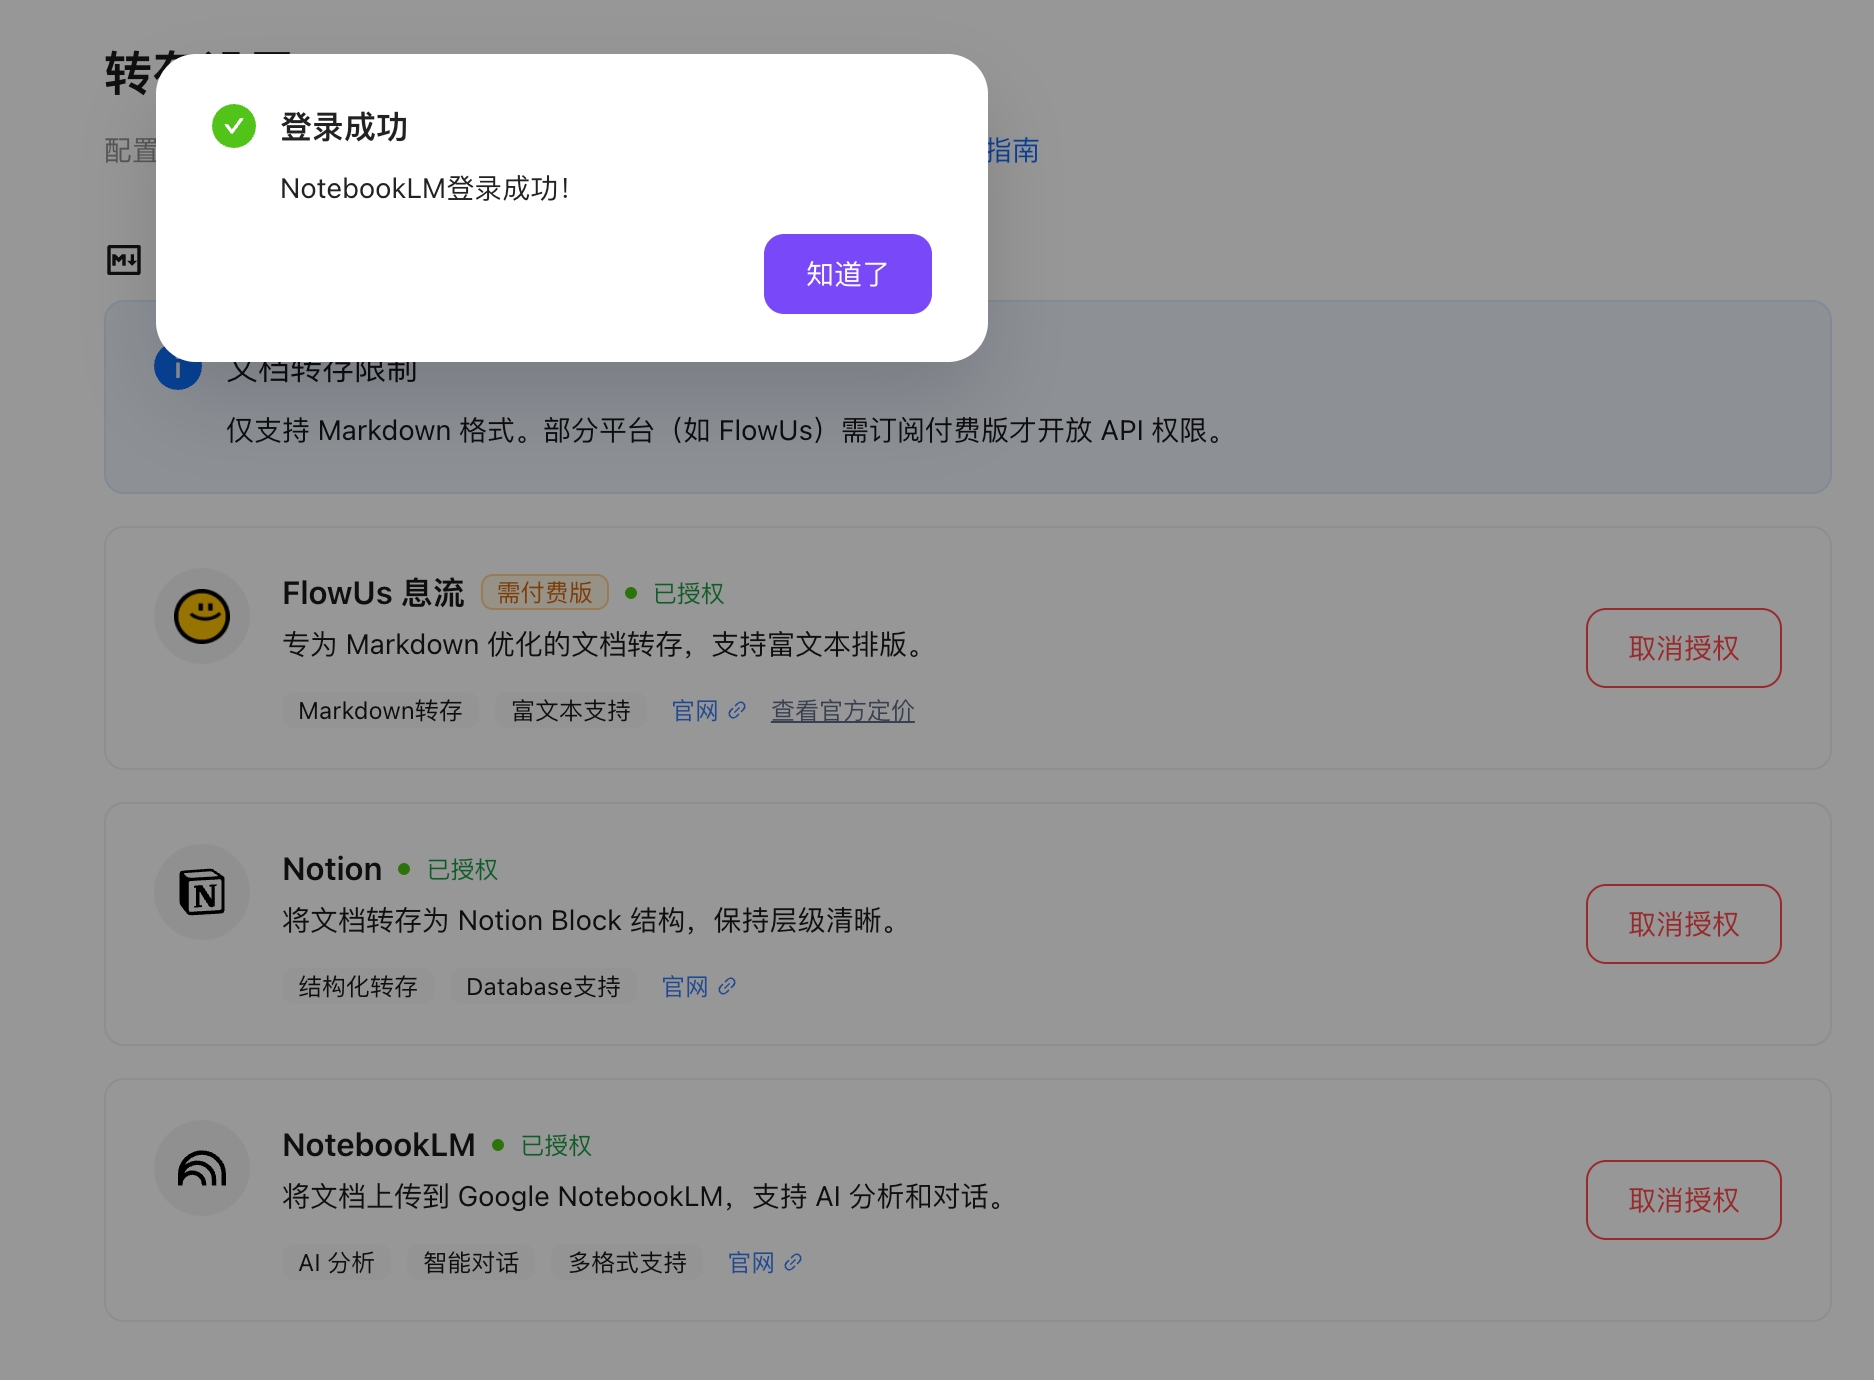Viewport: 1874px width, 1380px height.
Task: Open the 指南 guide link
Action: [x=1011, y=150]
